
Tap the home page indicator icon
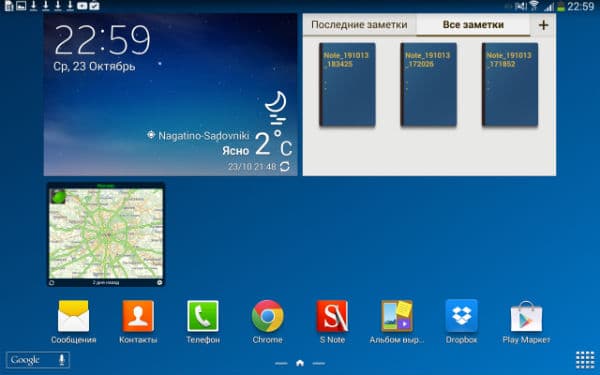(x=300, y=363)
